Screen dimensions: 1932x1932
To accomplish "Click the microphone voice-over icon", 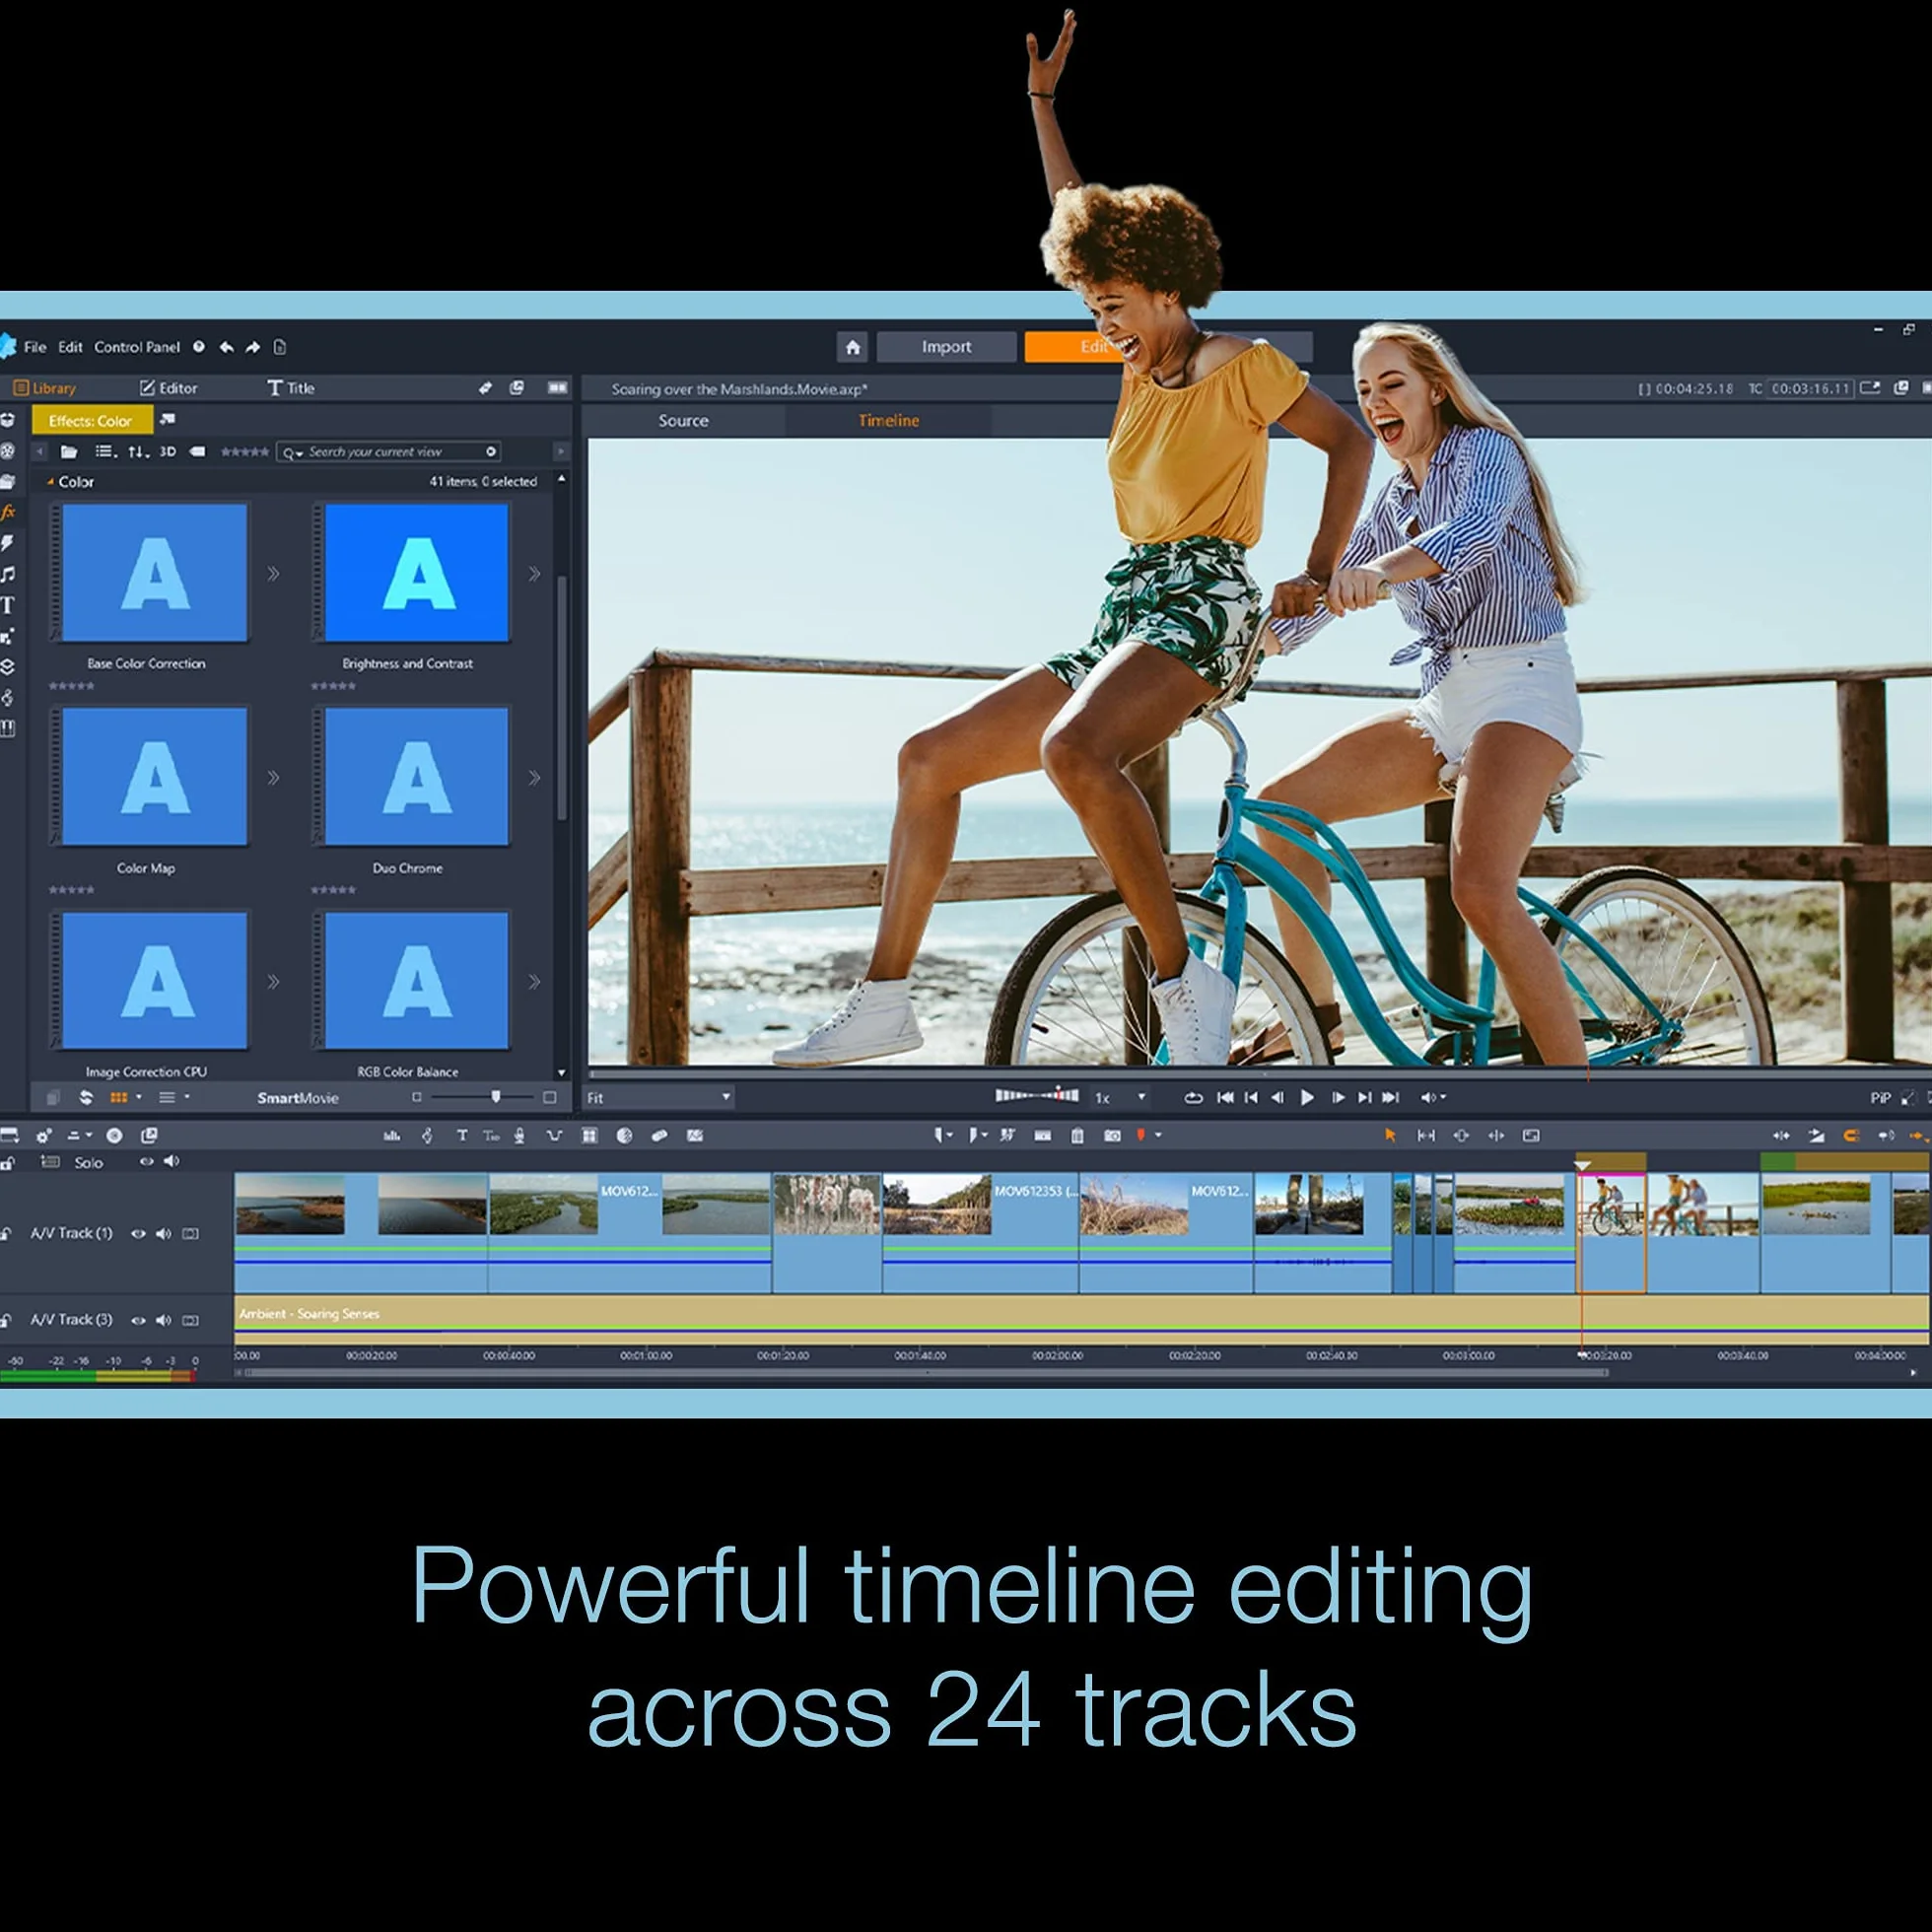I will point(520,1135).
